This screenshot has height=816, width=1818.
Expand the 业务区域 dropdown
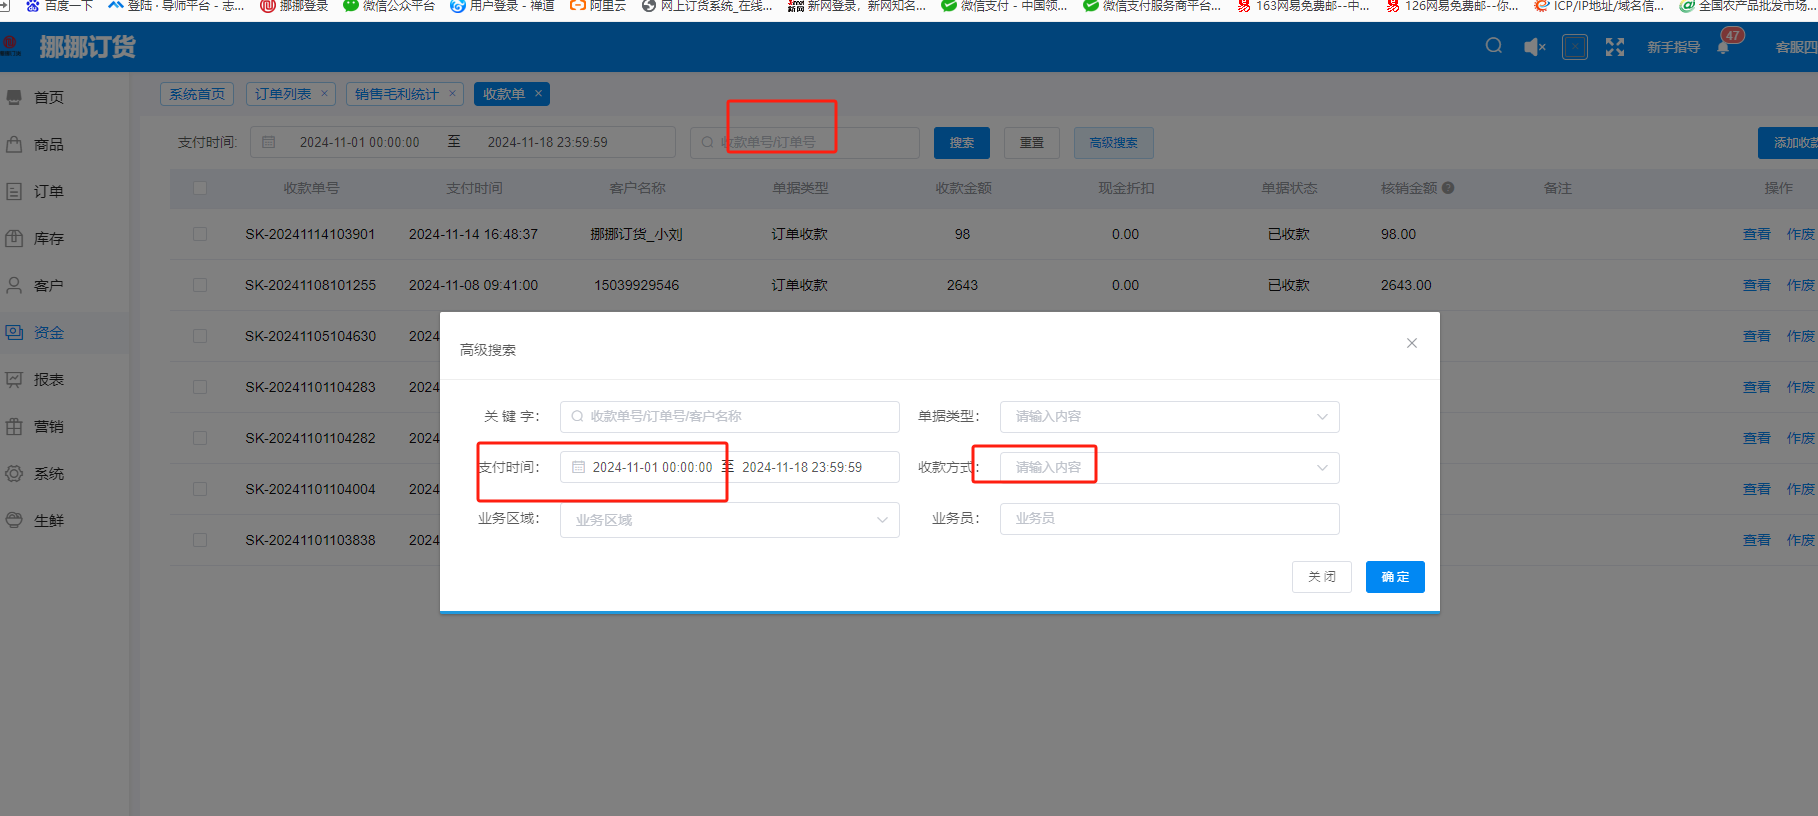tap(729, 520)
